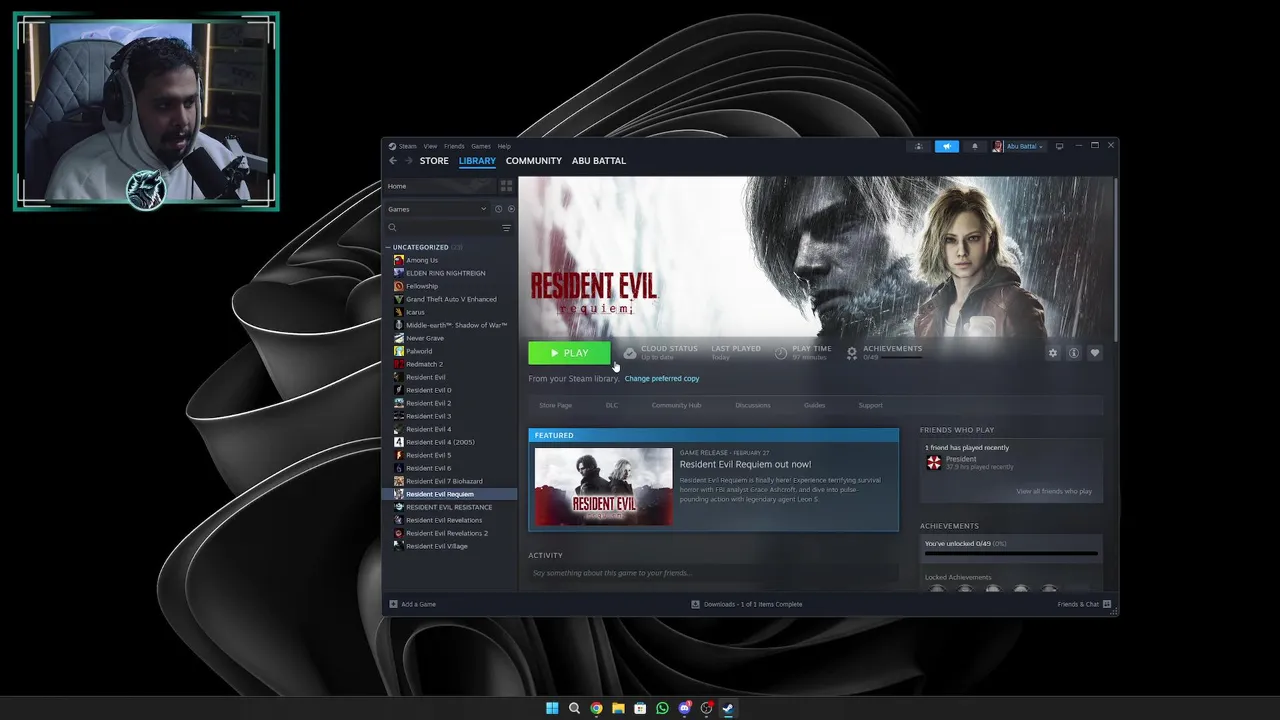This screenshot has width=1280, height=720.
Task: Open the Help menu
Action: click(x=504, y=146)
